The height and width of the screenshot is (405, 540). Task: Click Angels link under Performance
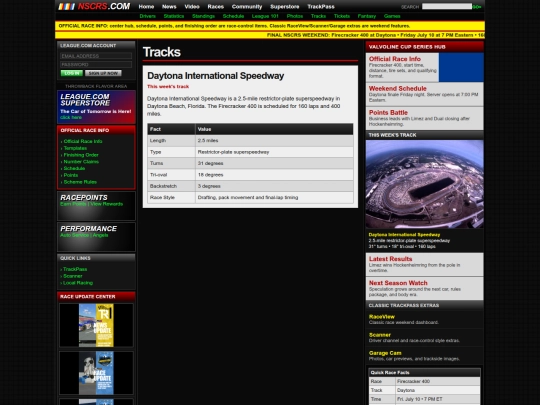[100, 235]
